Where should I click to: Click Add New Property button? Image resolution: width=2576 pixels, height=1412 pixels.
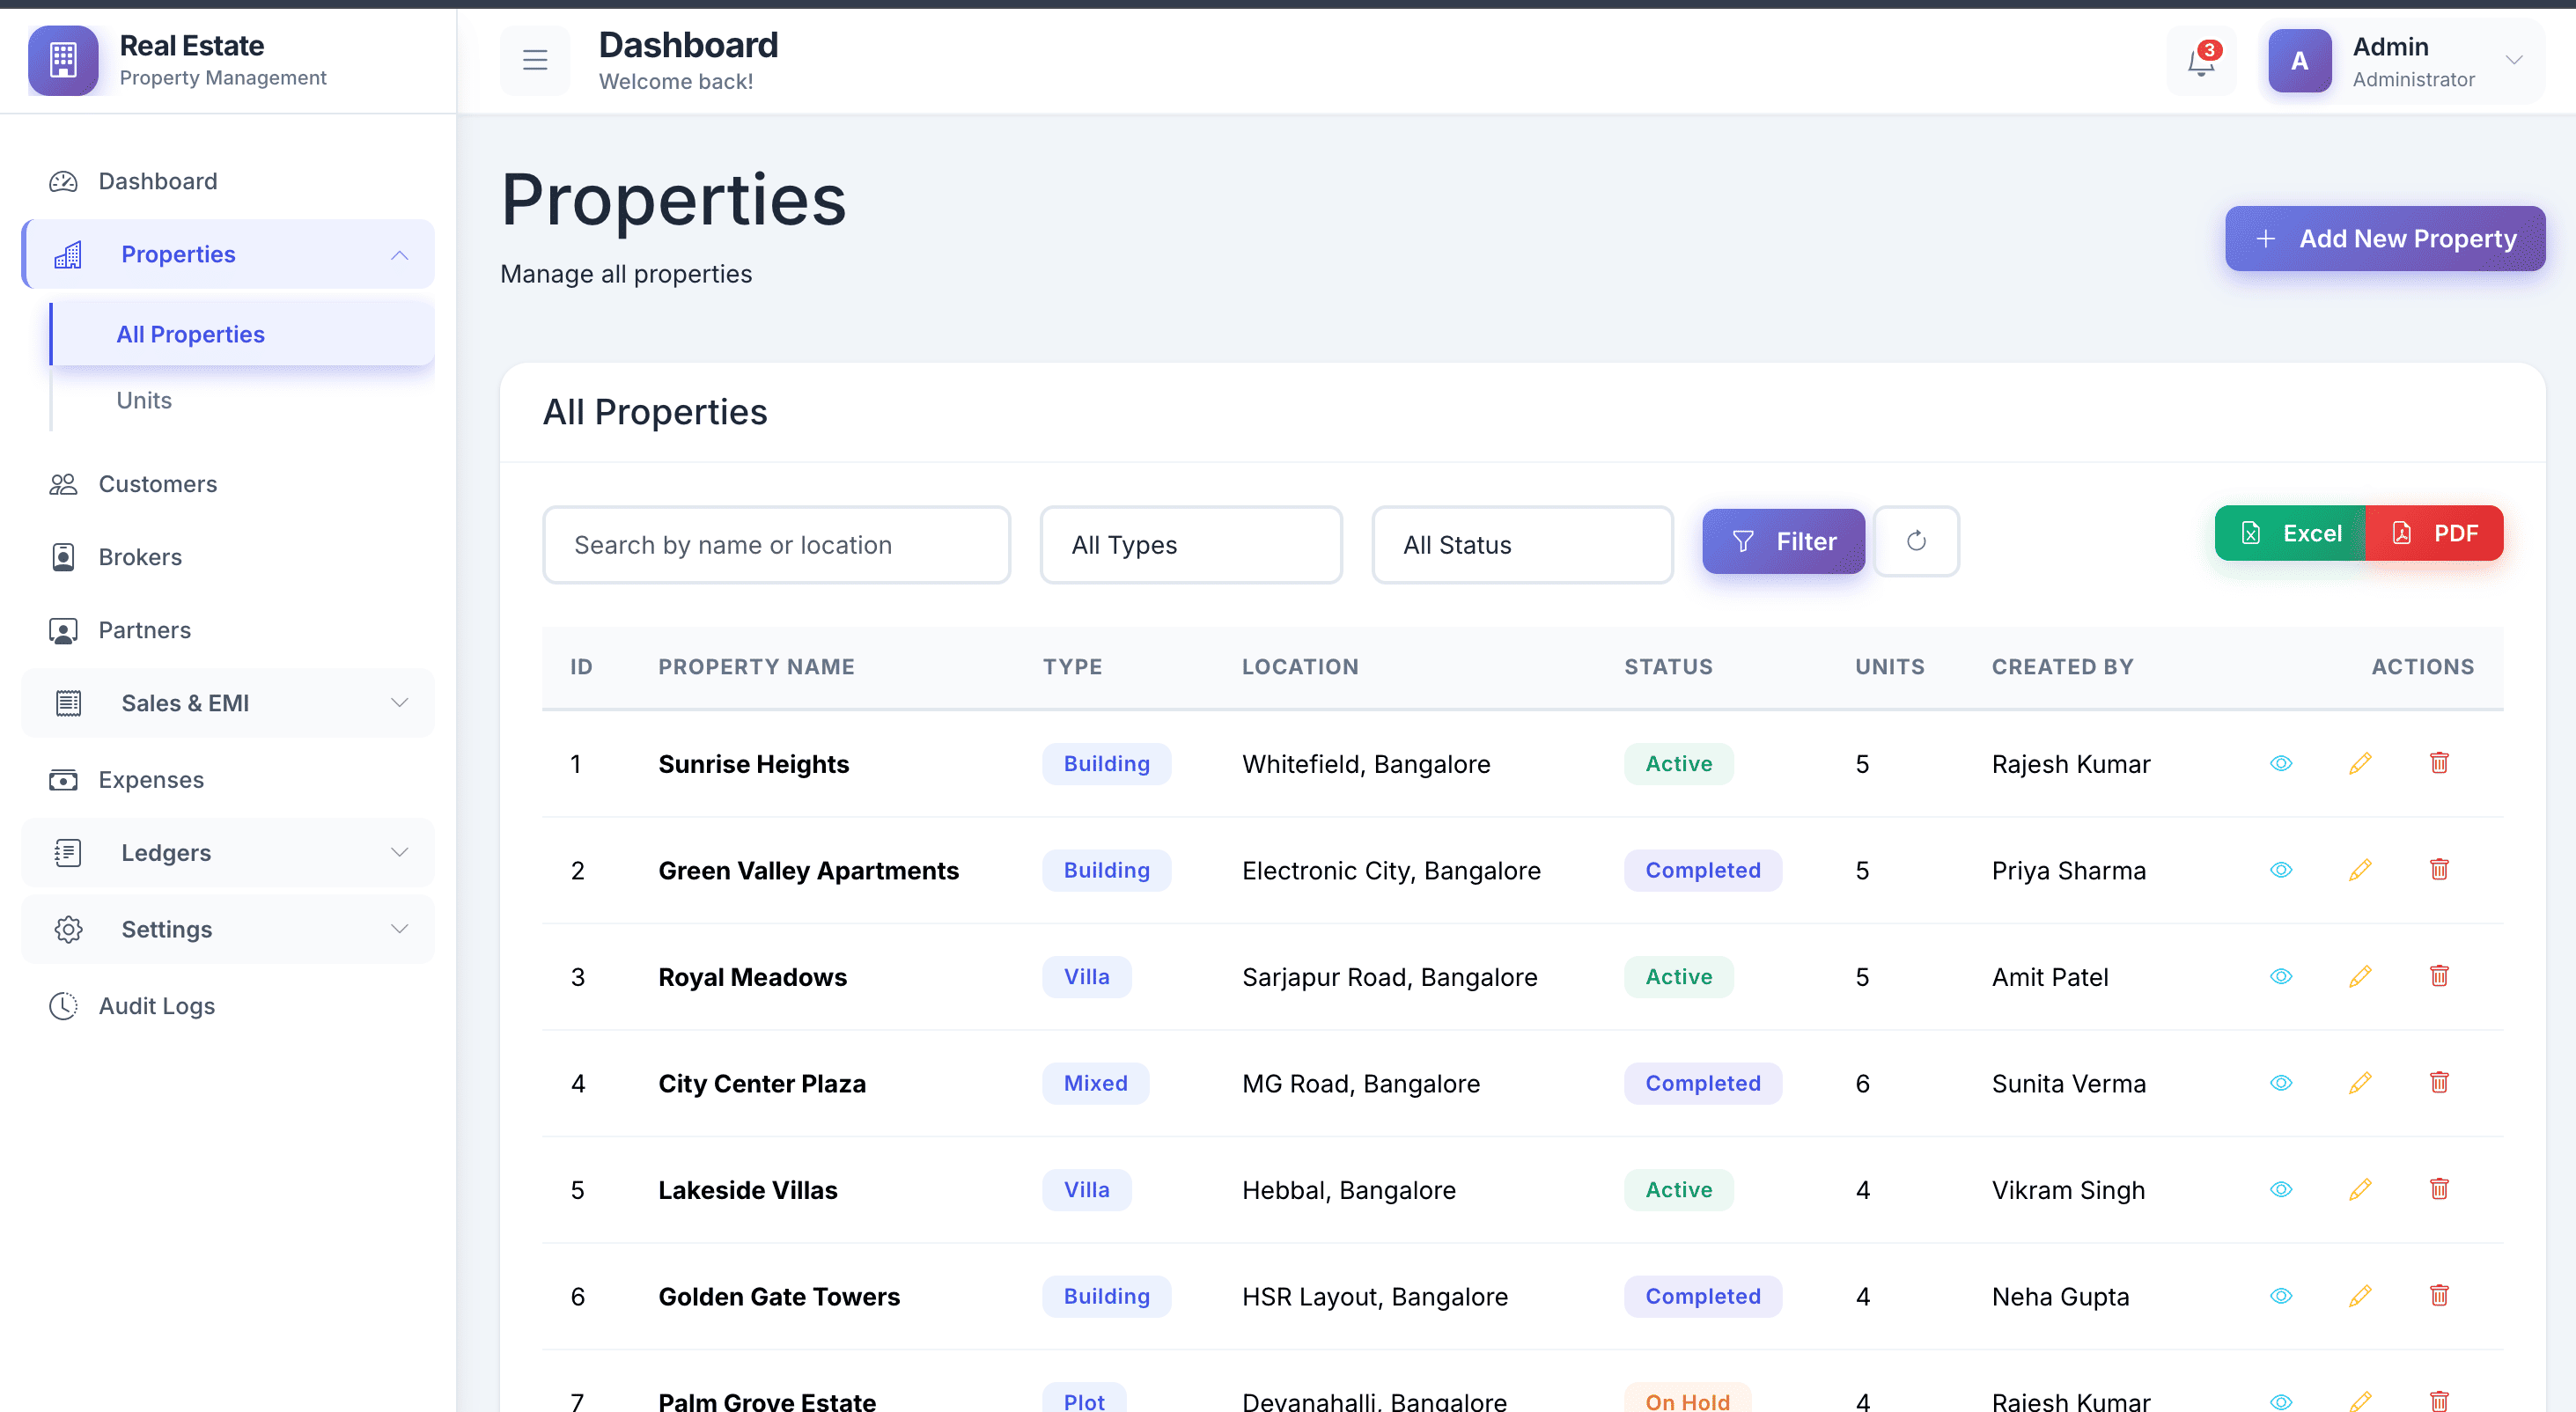pos(2385,239)
